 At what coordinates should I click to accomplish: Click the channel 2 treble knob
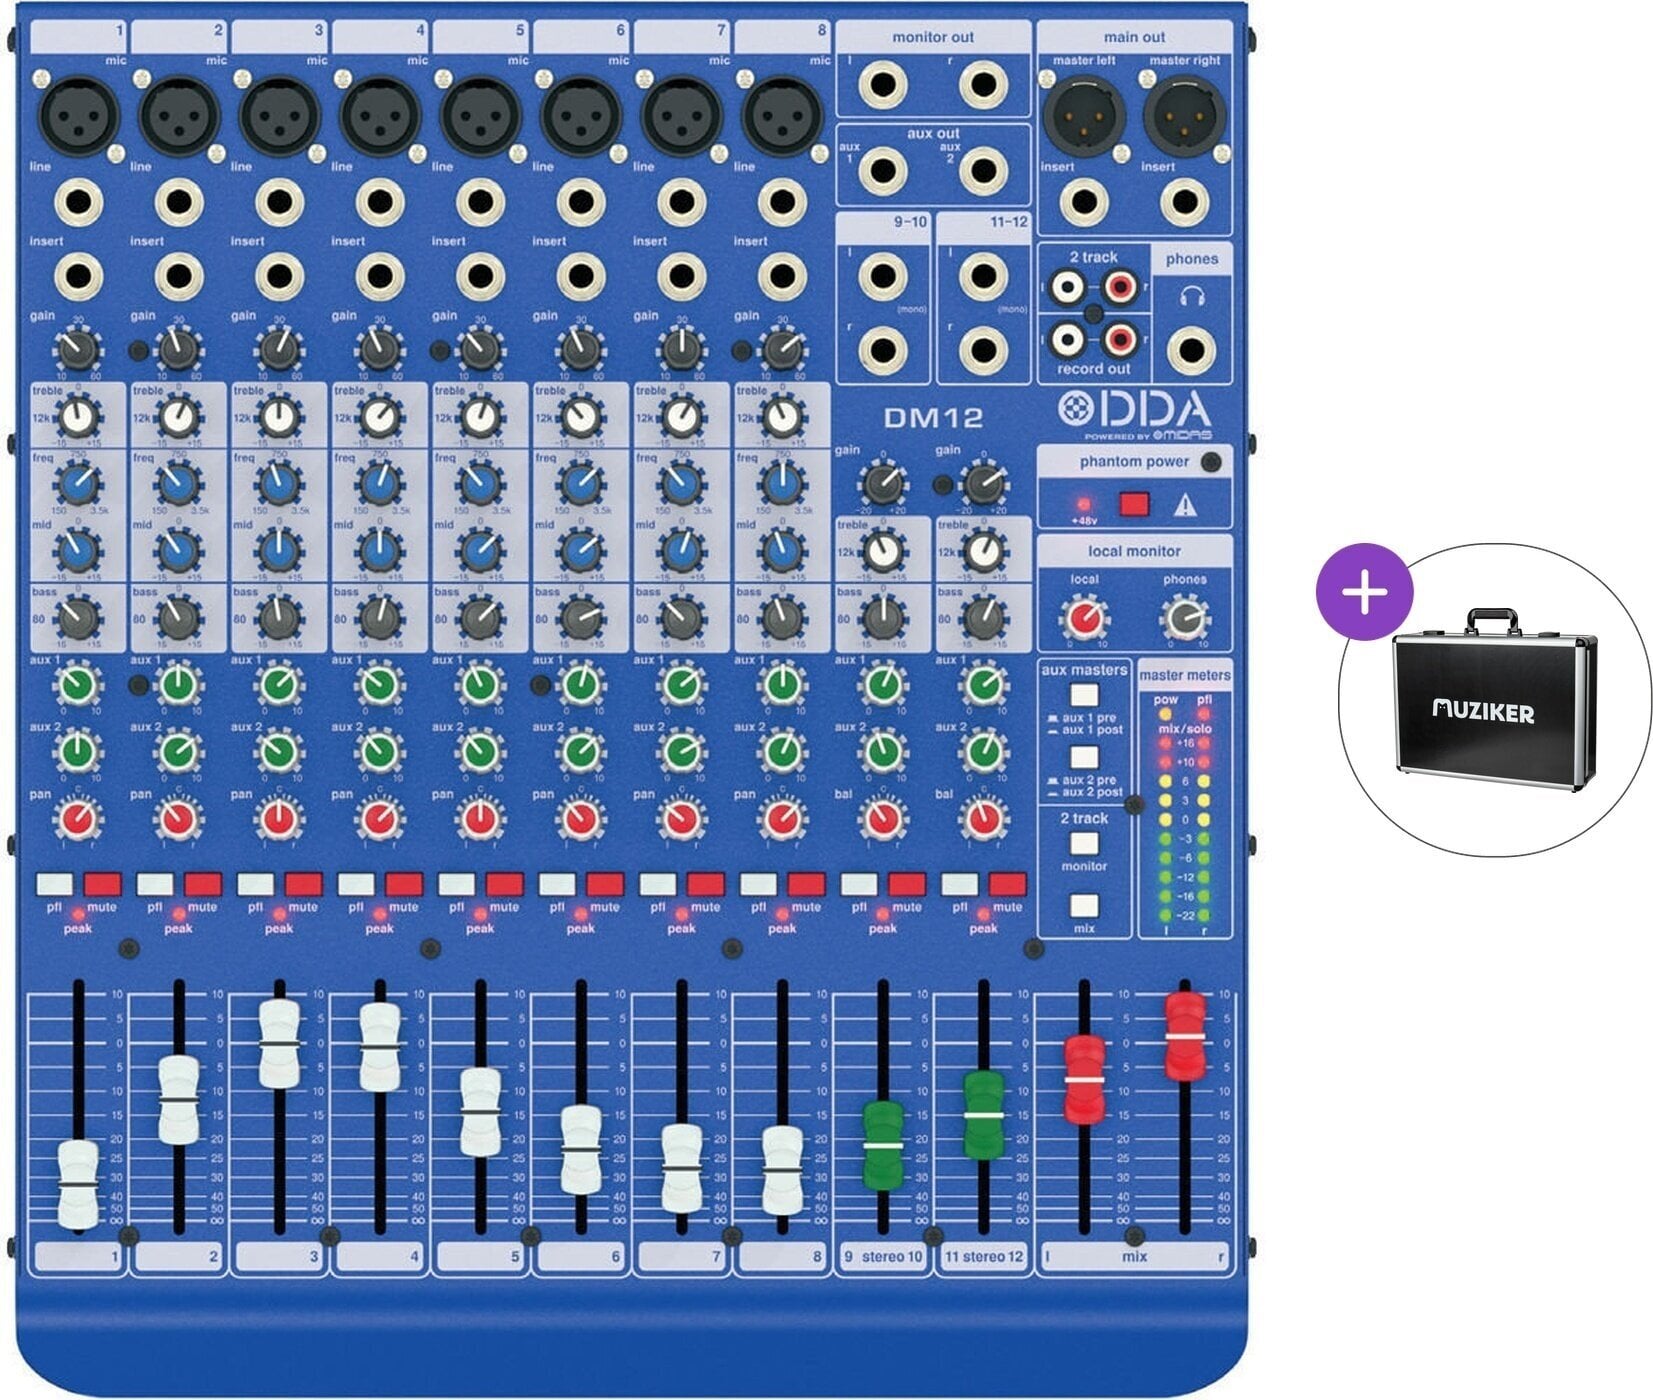tap(179, 418)
